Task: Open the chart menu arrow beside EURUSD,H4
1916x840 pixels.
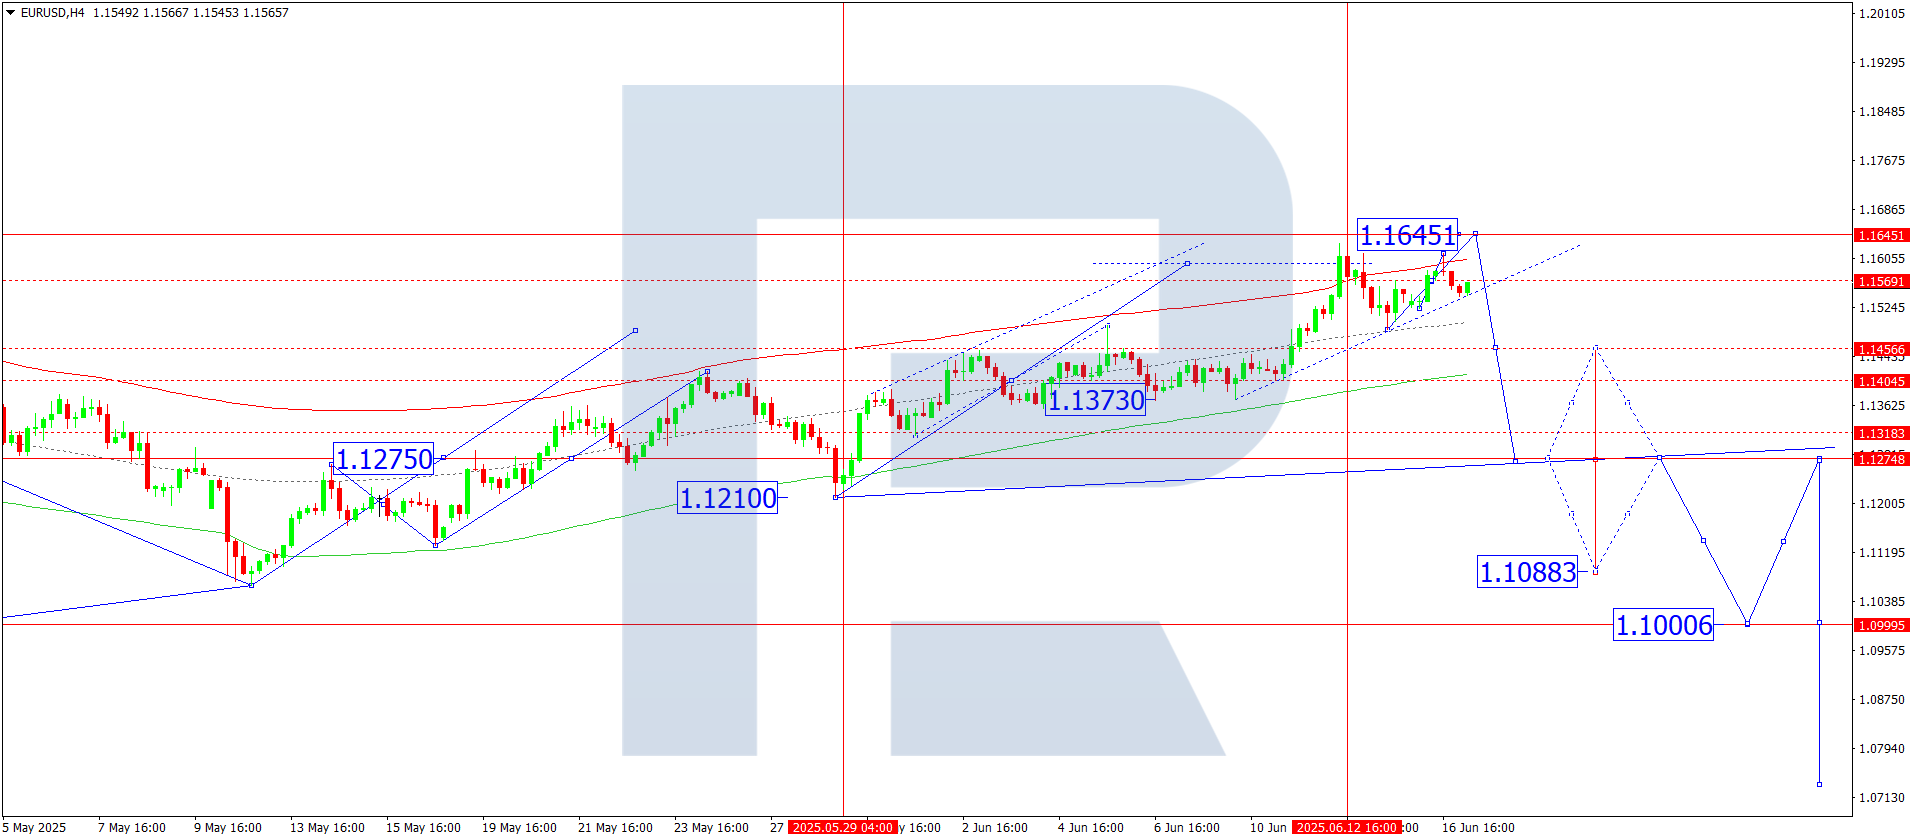Action: 10,13
